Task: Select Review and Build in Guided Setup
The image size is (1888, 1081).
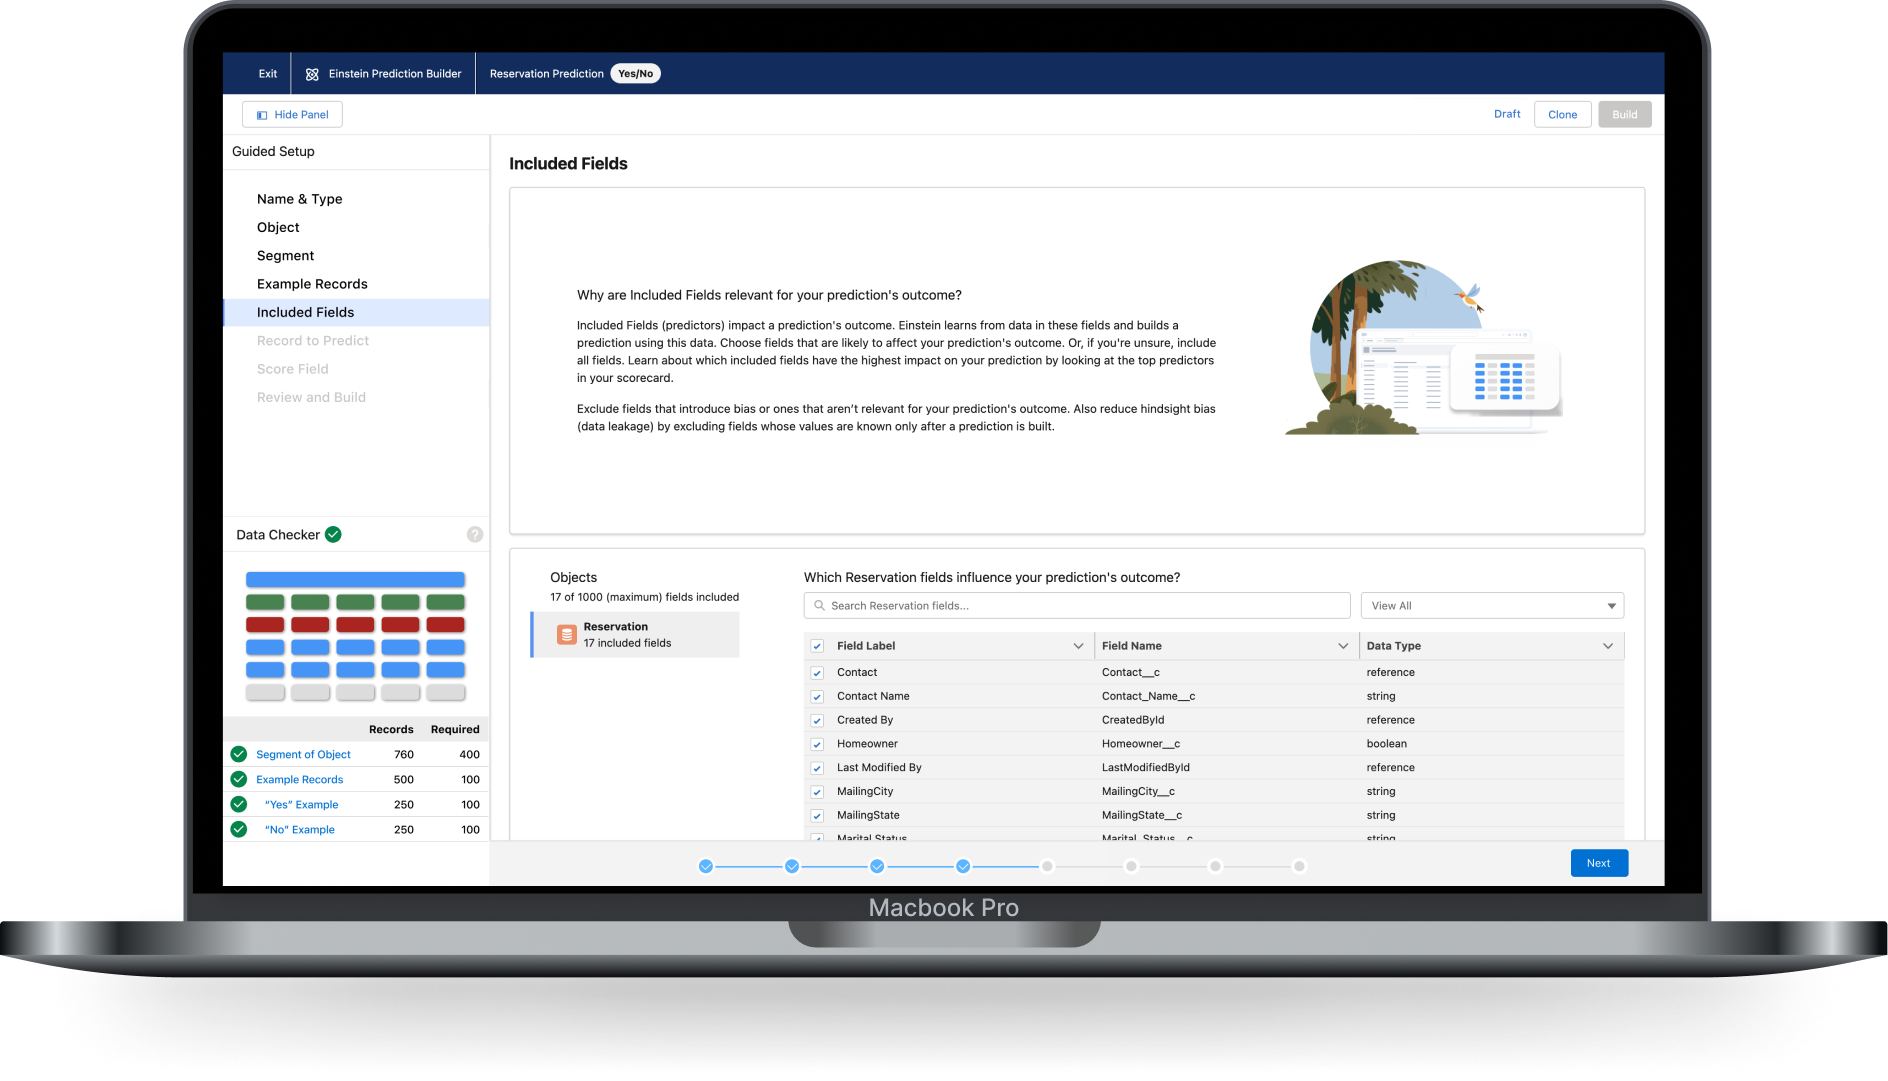Action: (x=311, y=397)
